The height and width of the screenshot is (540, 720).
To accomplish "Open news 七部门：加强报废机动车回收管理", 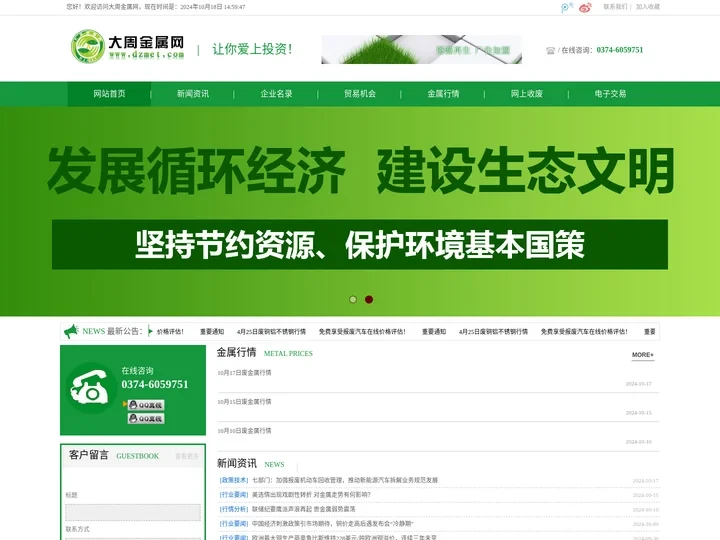I will (x=345, y=480).
